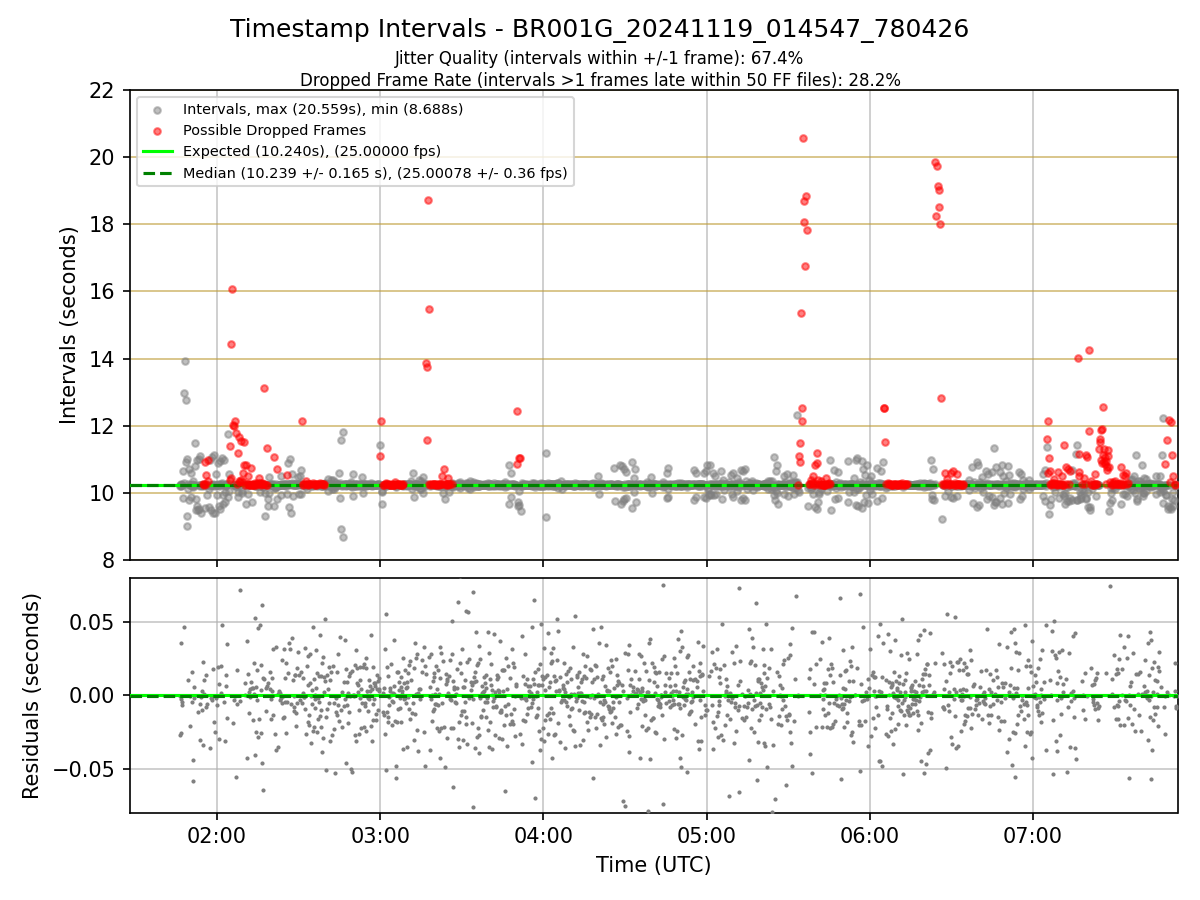Click the '10' tick on the intervals axis
Viewport: 1200px width, 900px height.
pos(102,493)
